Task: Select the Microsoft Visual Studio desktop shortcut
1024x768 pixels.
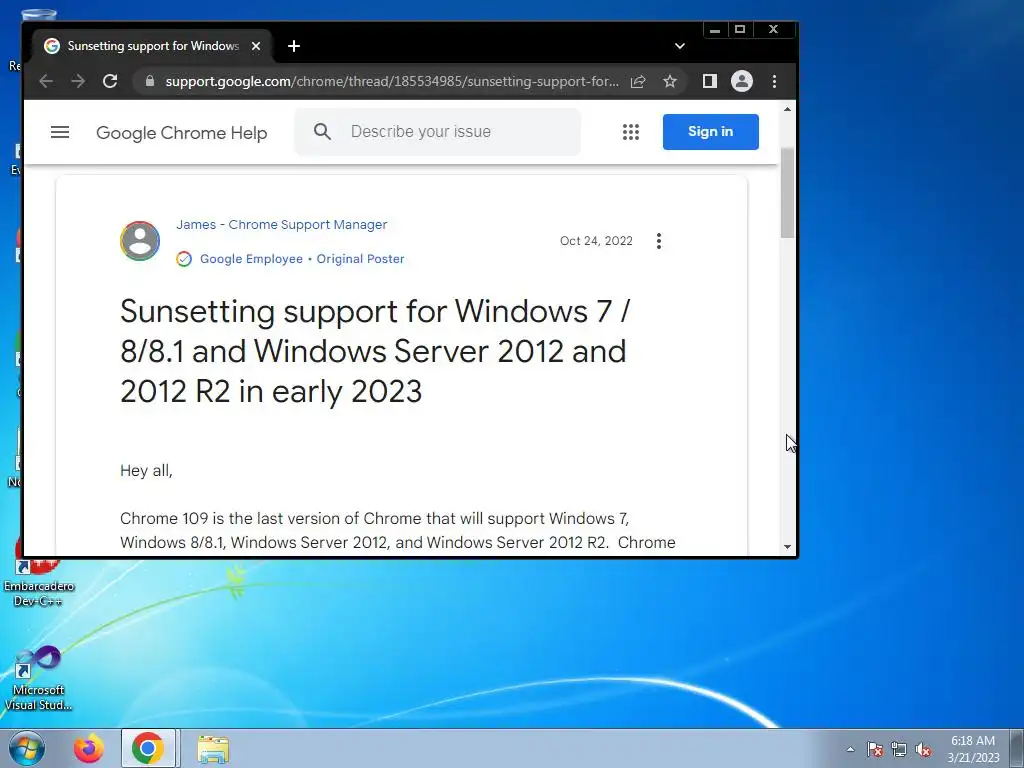Action: click(39, 679)
